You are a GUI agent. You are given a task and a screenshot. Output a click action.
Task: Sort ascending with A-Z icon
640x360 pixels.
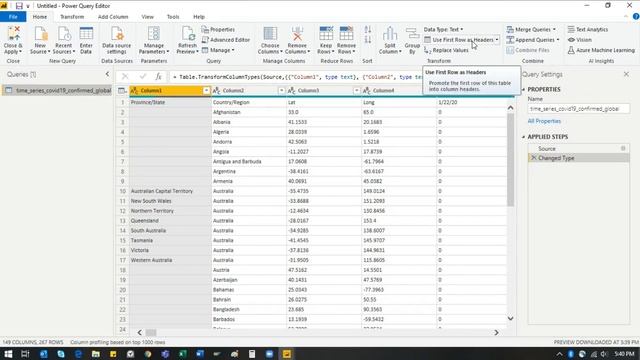point(368,29)
